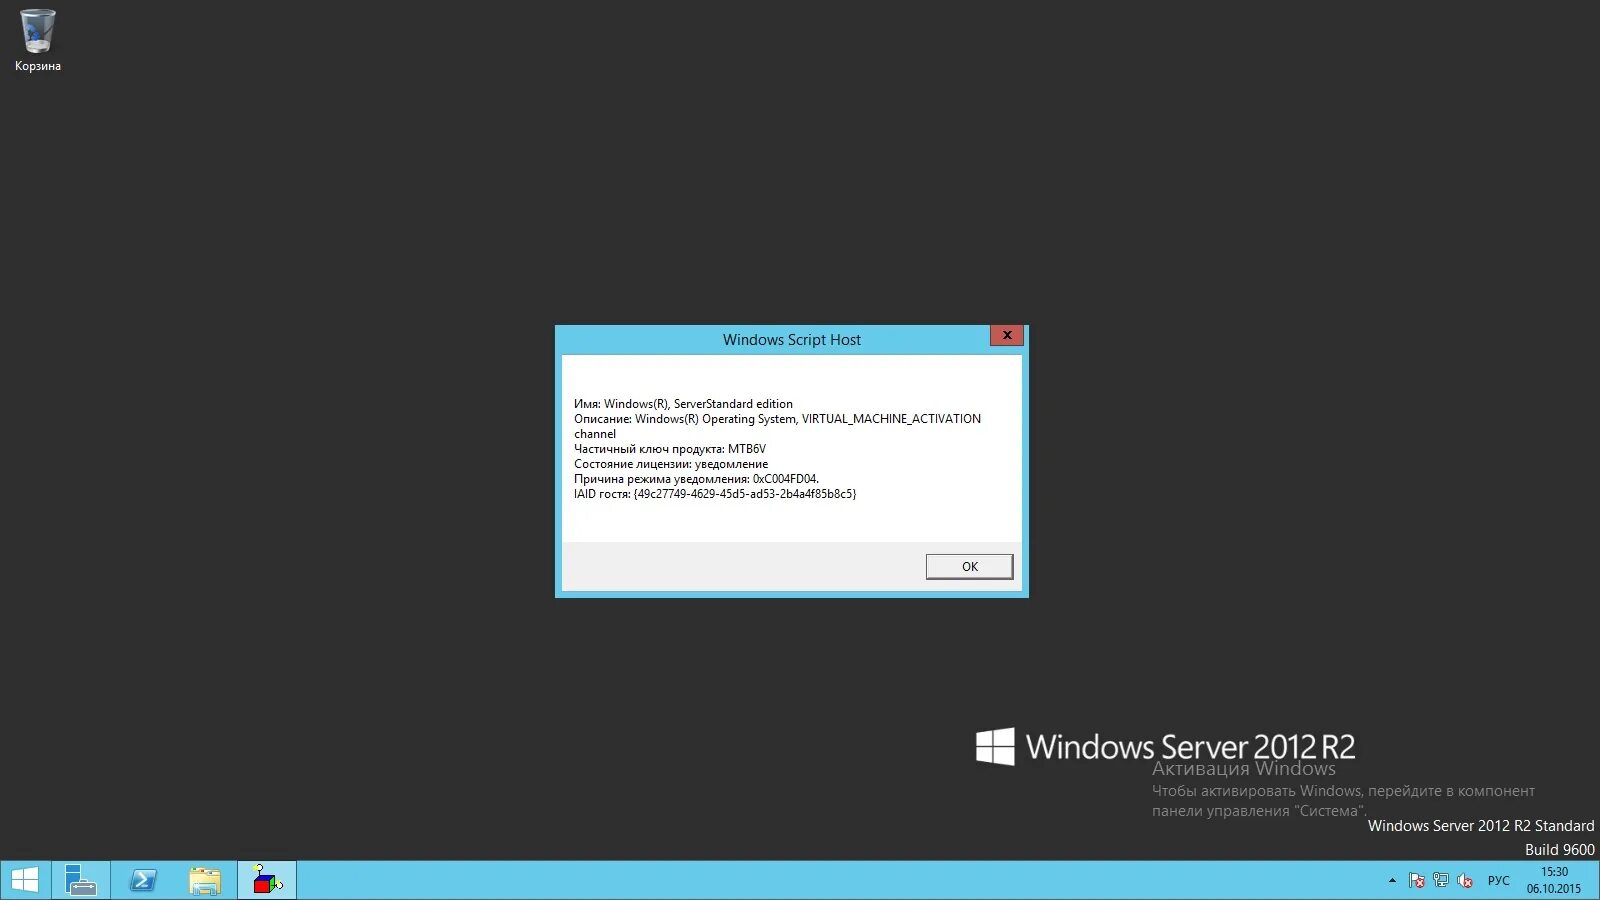
Task: Show hidden tray icons arrow
Action: click(1392, 881)
